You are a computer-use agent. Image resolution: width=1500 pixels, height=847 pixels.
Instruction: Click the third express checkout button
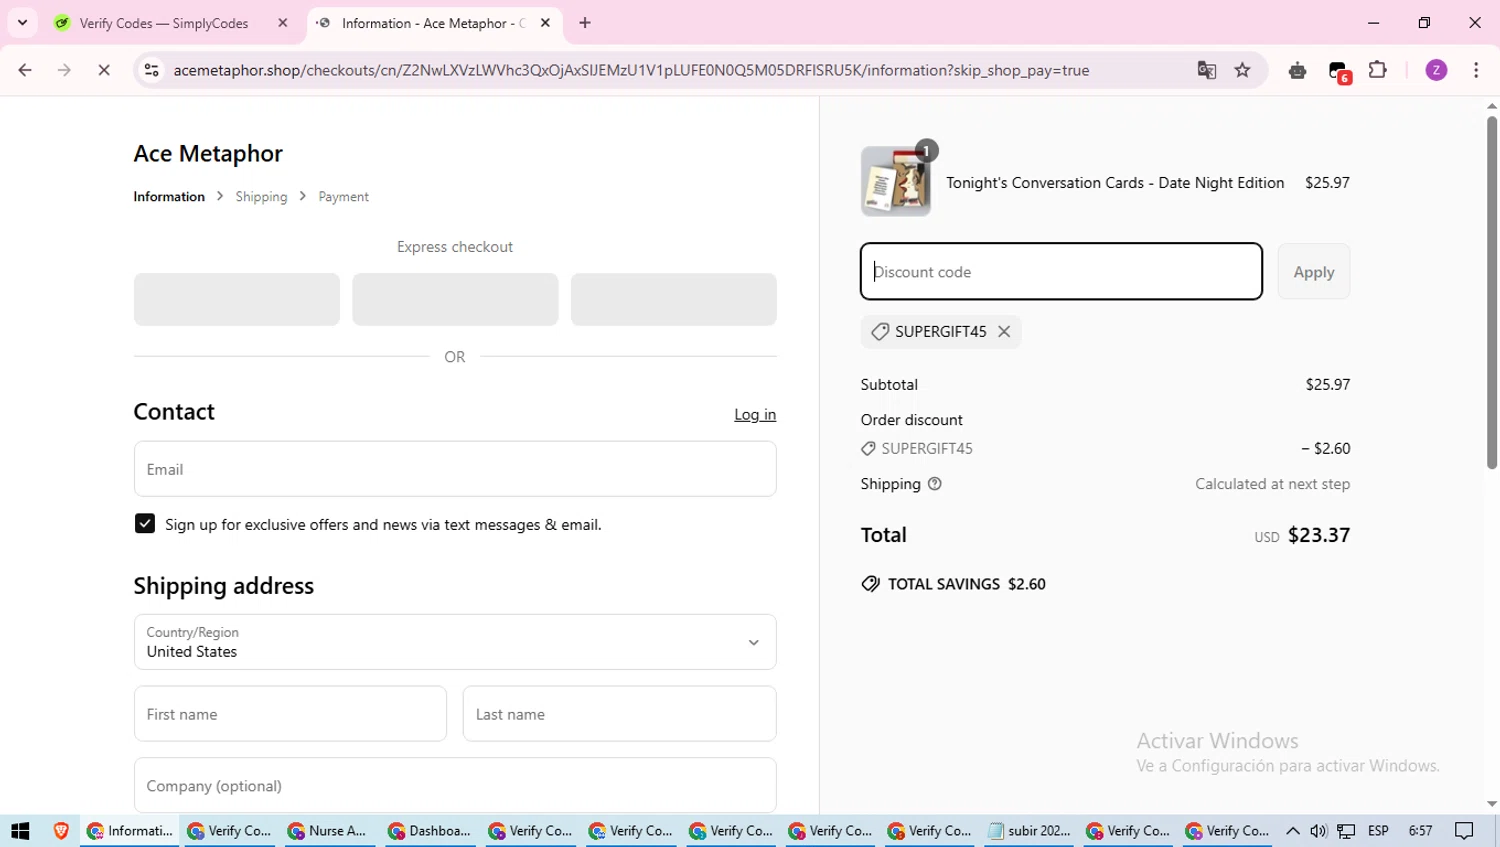coord(673,299)
